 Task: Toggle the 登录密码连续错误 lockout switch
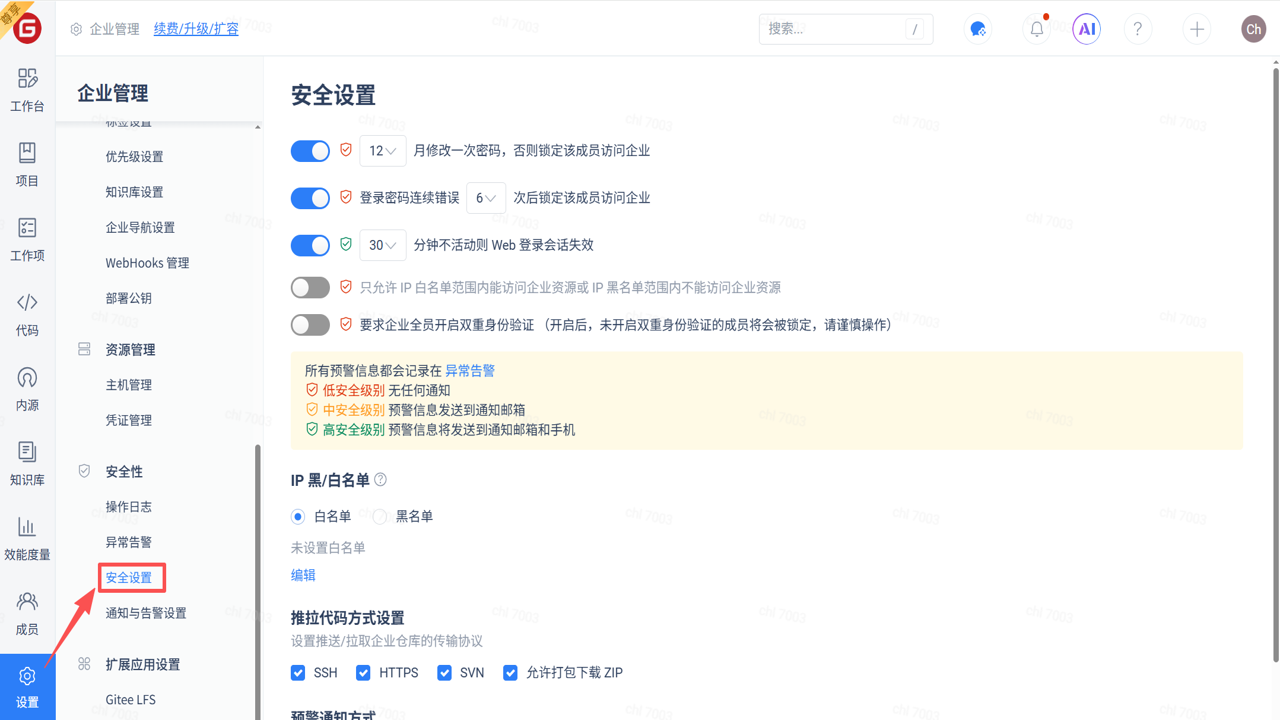[x=310, y=198]
